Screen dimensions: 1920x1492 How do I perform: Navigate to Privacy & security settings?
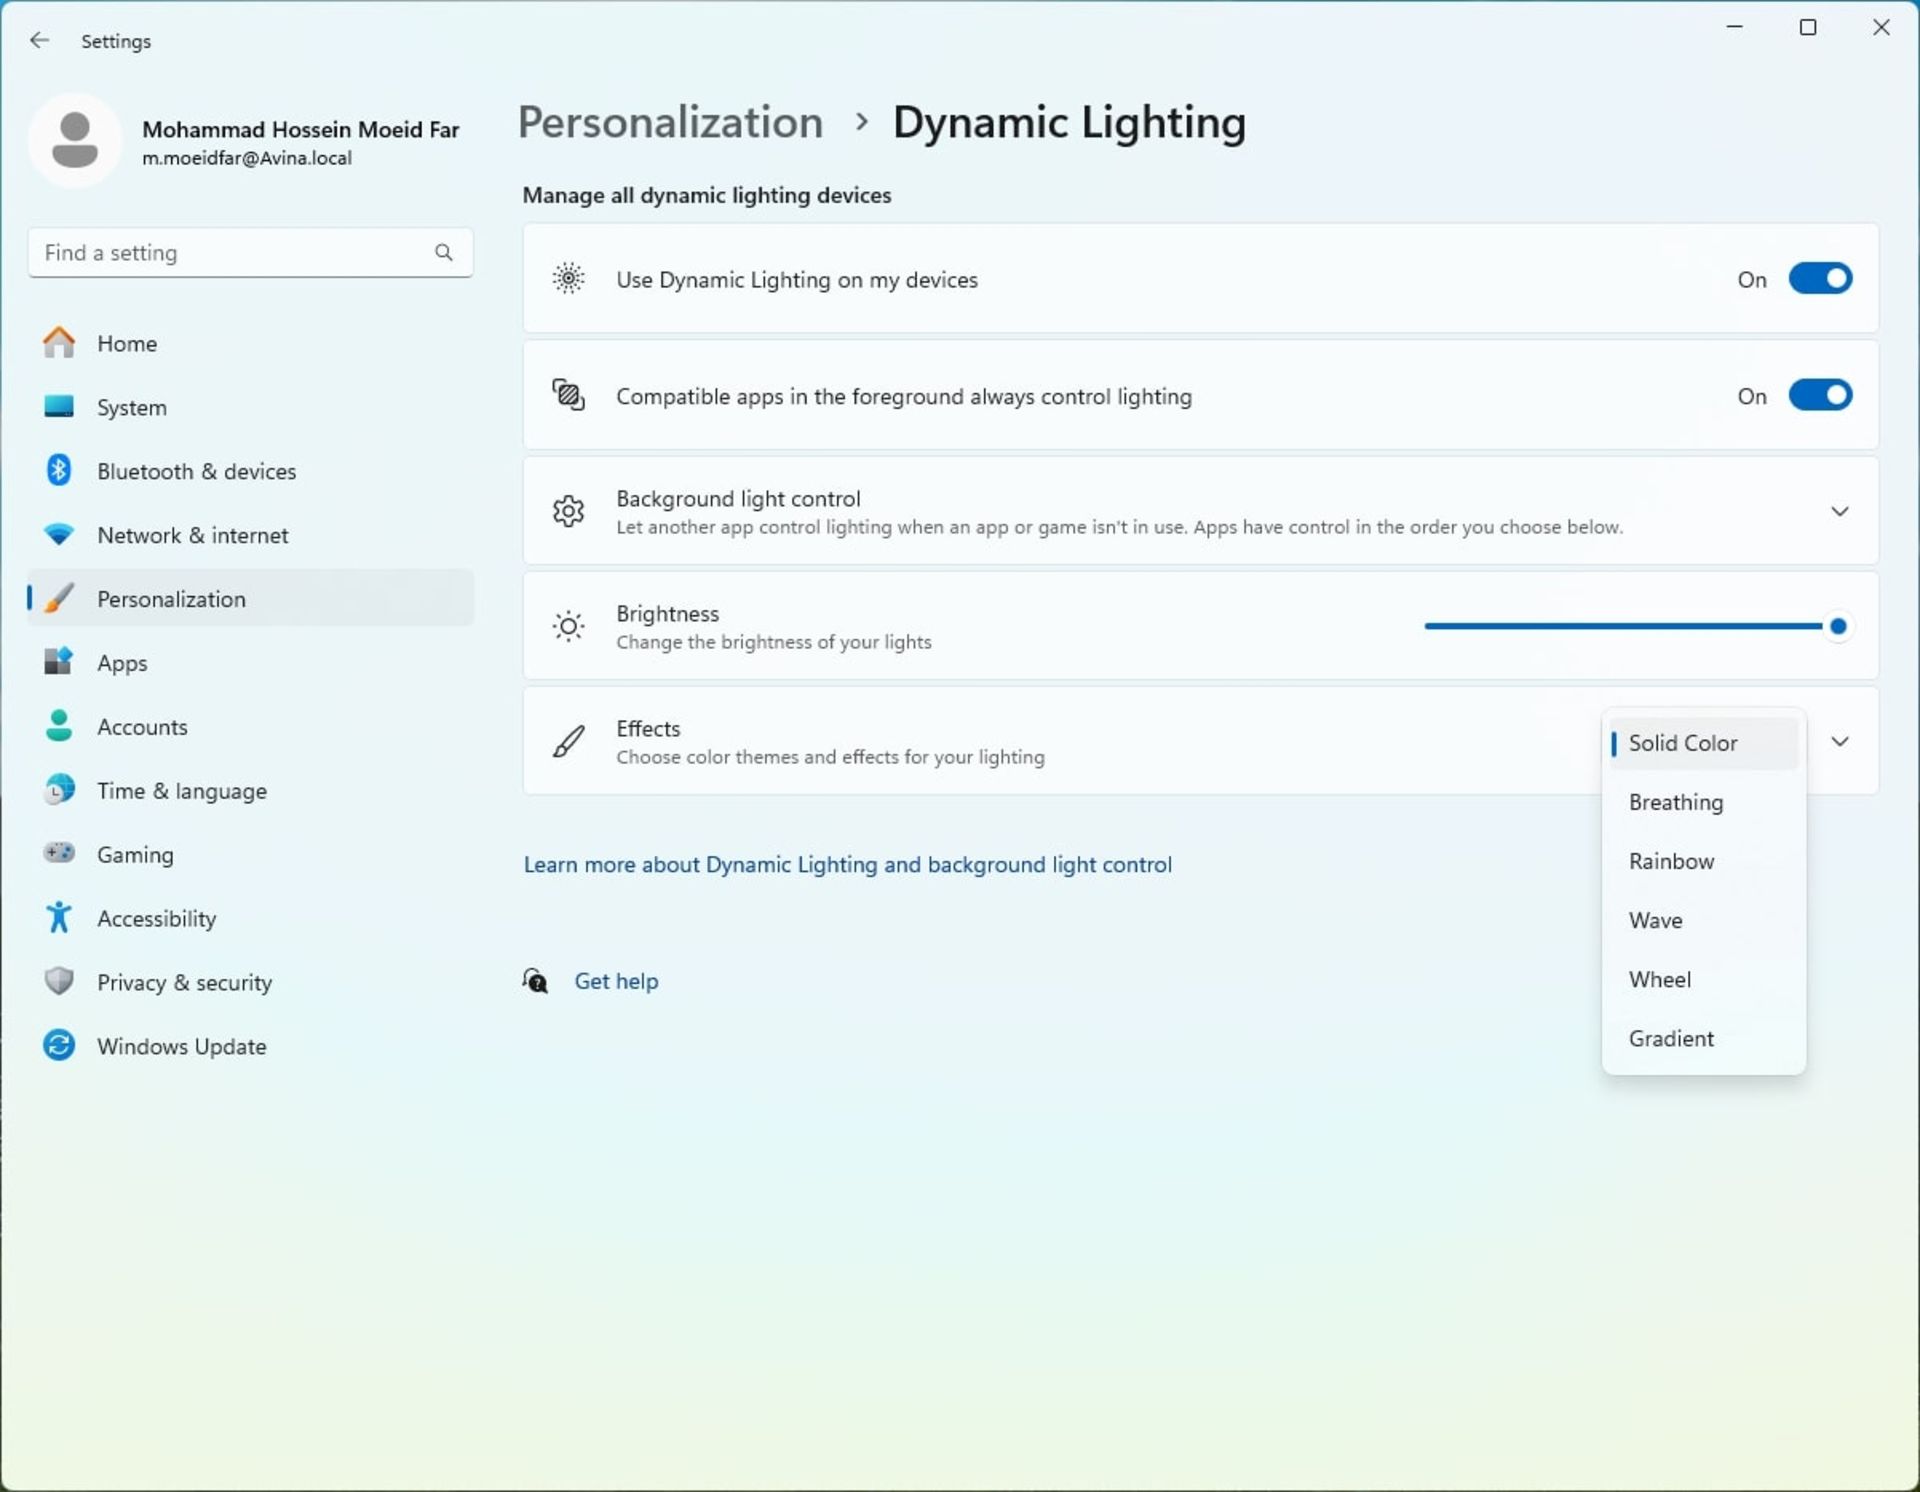click(250, 982)
